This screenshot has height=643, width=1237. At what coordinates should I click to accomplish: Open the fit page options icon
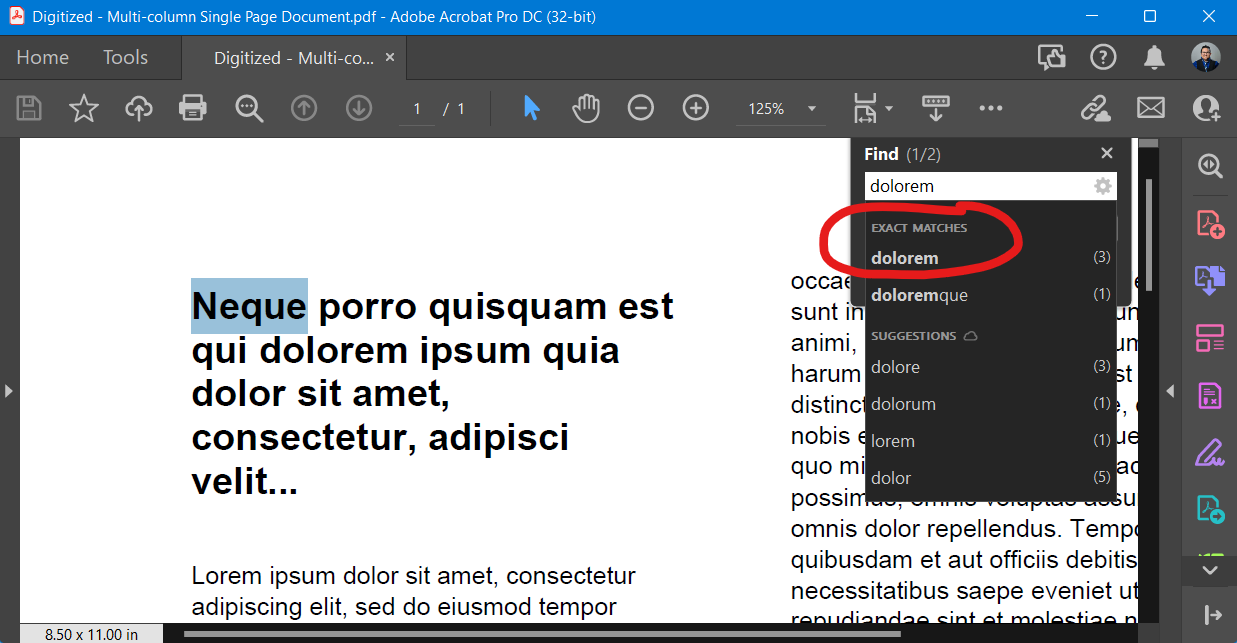point(864,108)
